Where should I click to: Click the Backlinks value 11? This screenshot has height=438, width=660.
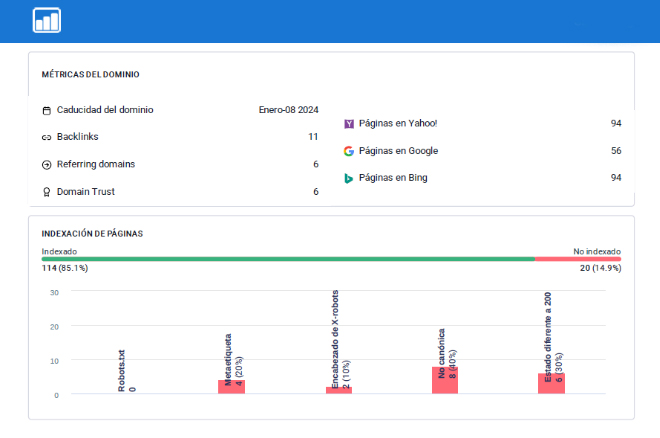[x=313, y=137]
